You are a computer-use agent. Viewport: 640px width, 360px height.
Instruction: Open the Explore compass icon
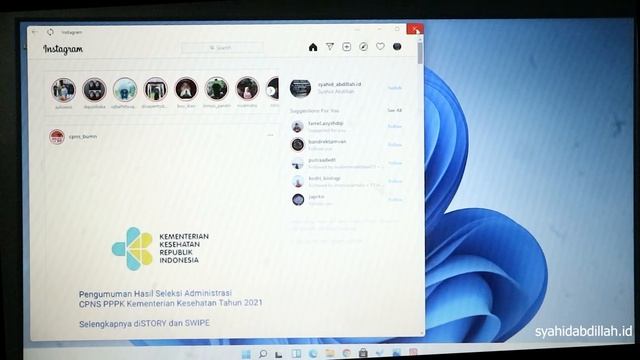coord(363,47)
